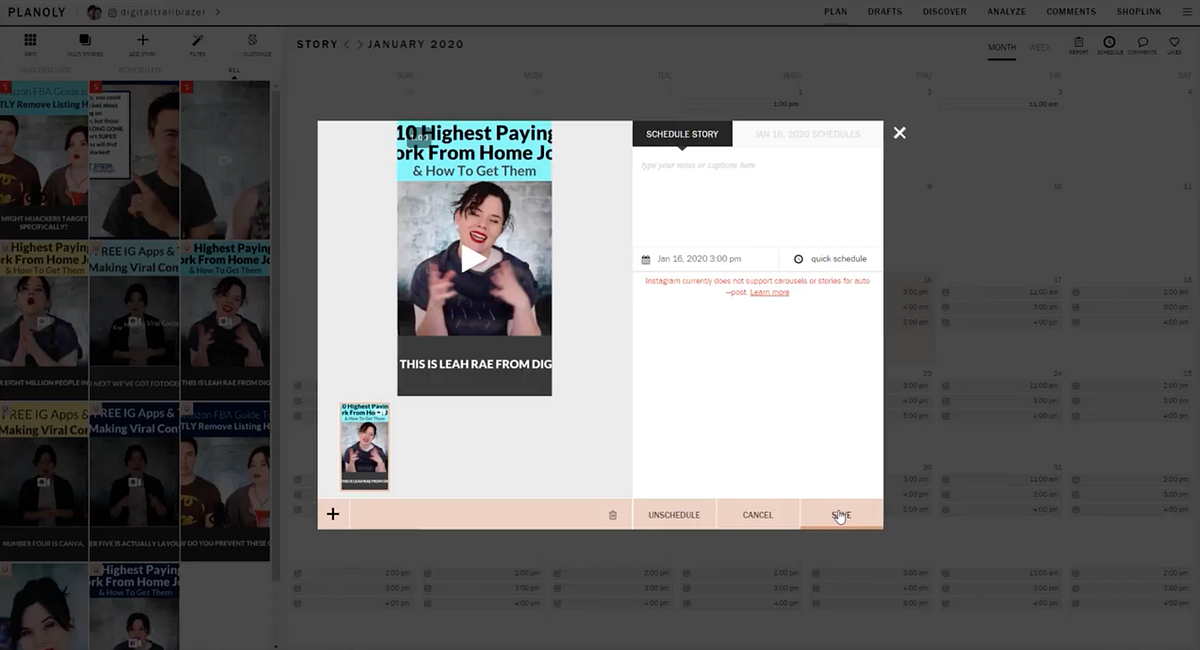Open the Jan 16, 2020 3:00 pm date picker

(705, 259)
